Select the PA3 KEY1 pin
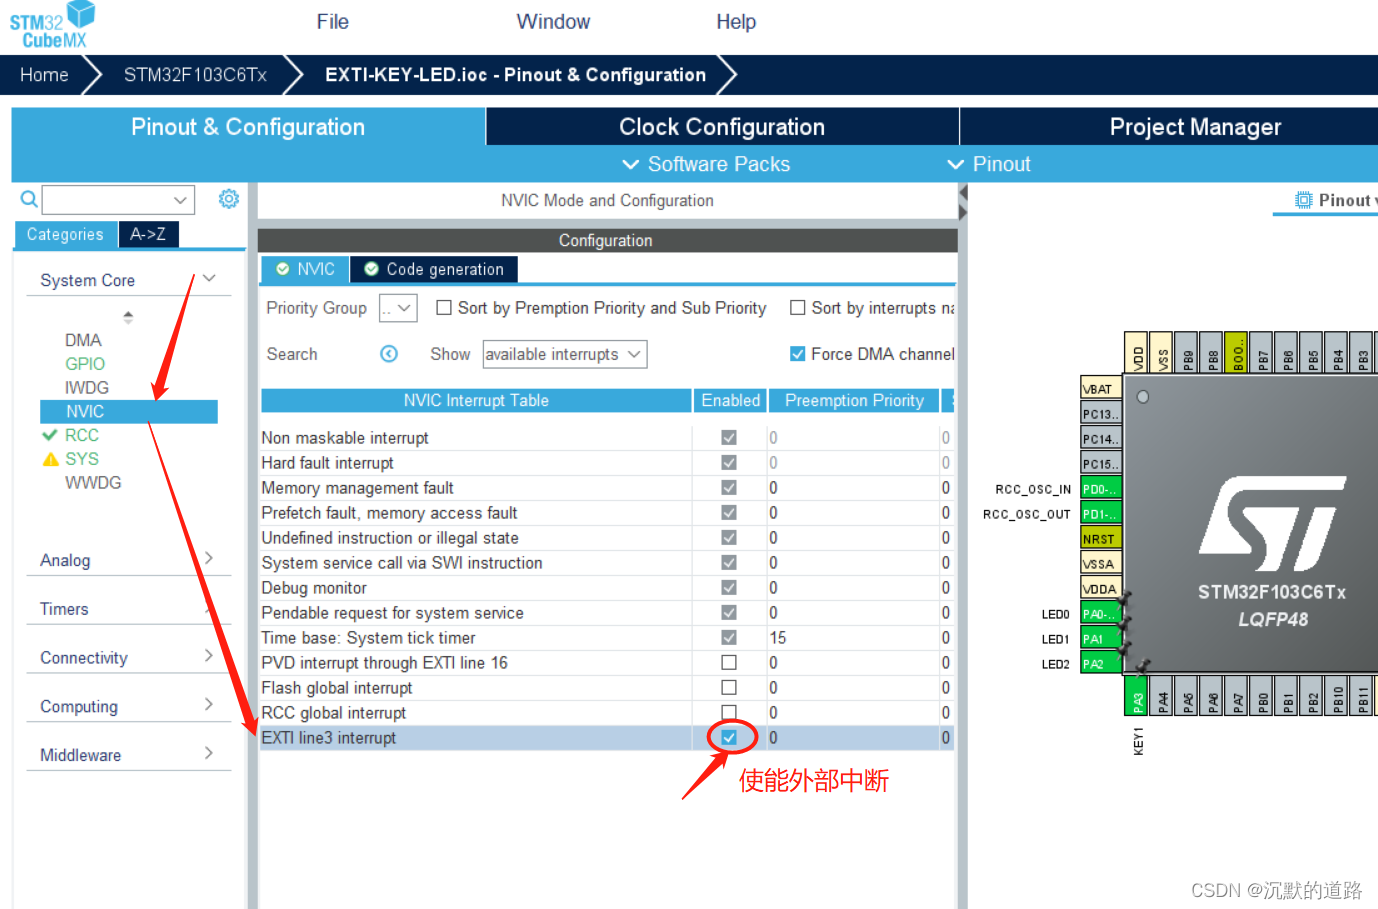1378x909 pixels. pos(1137,695)
